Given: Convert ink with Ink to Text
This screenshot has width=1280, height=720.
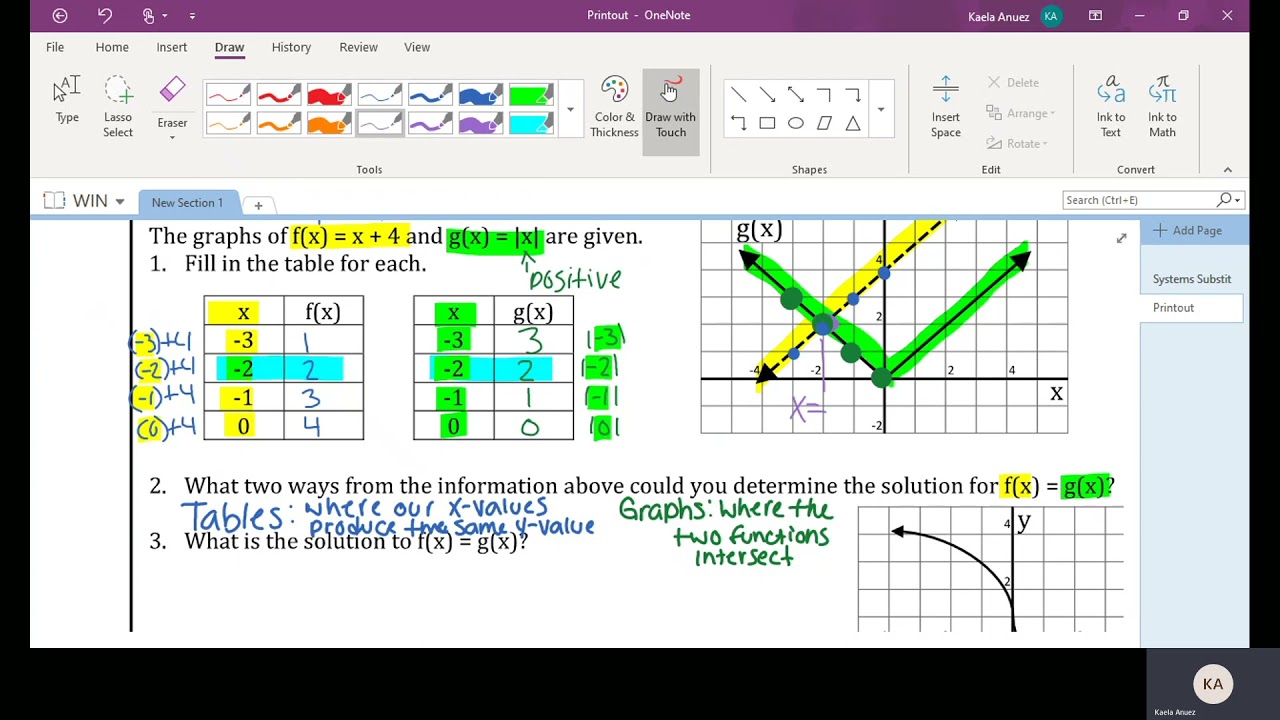Looking at the screenshot, I should coord(1111,108).
